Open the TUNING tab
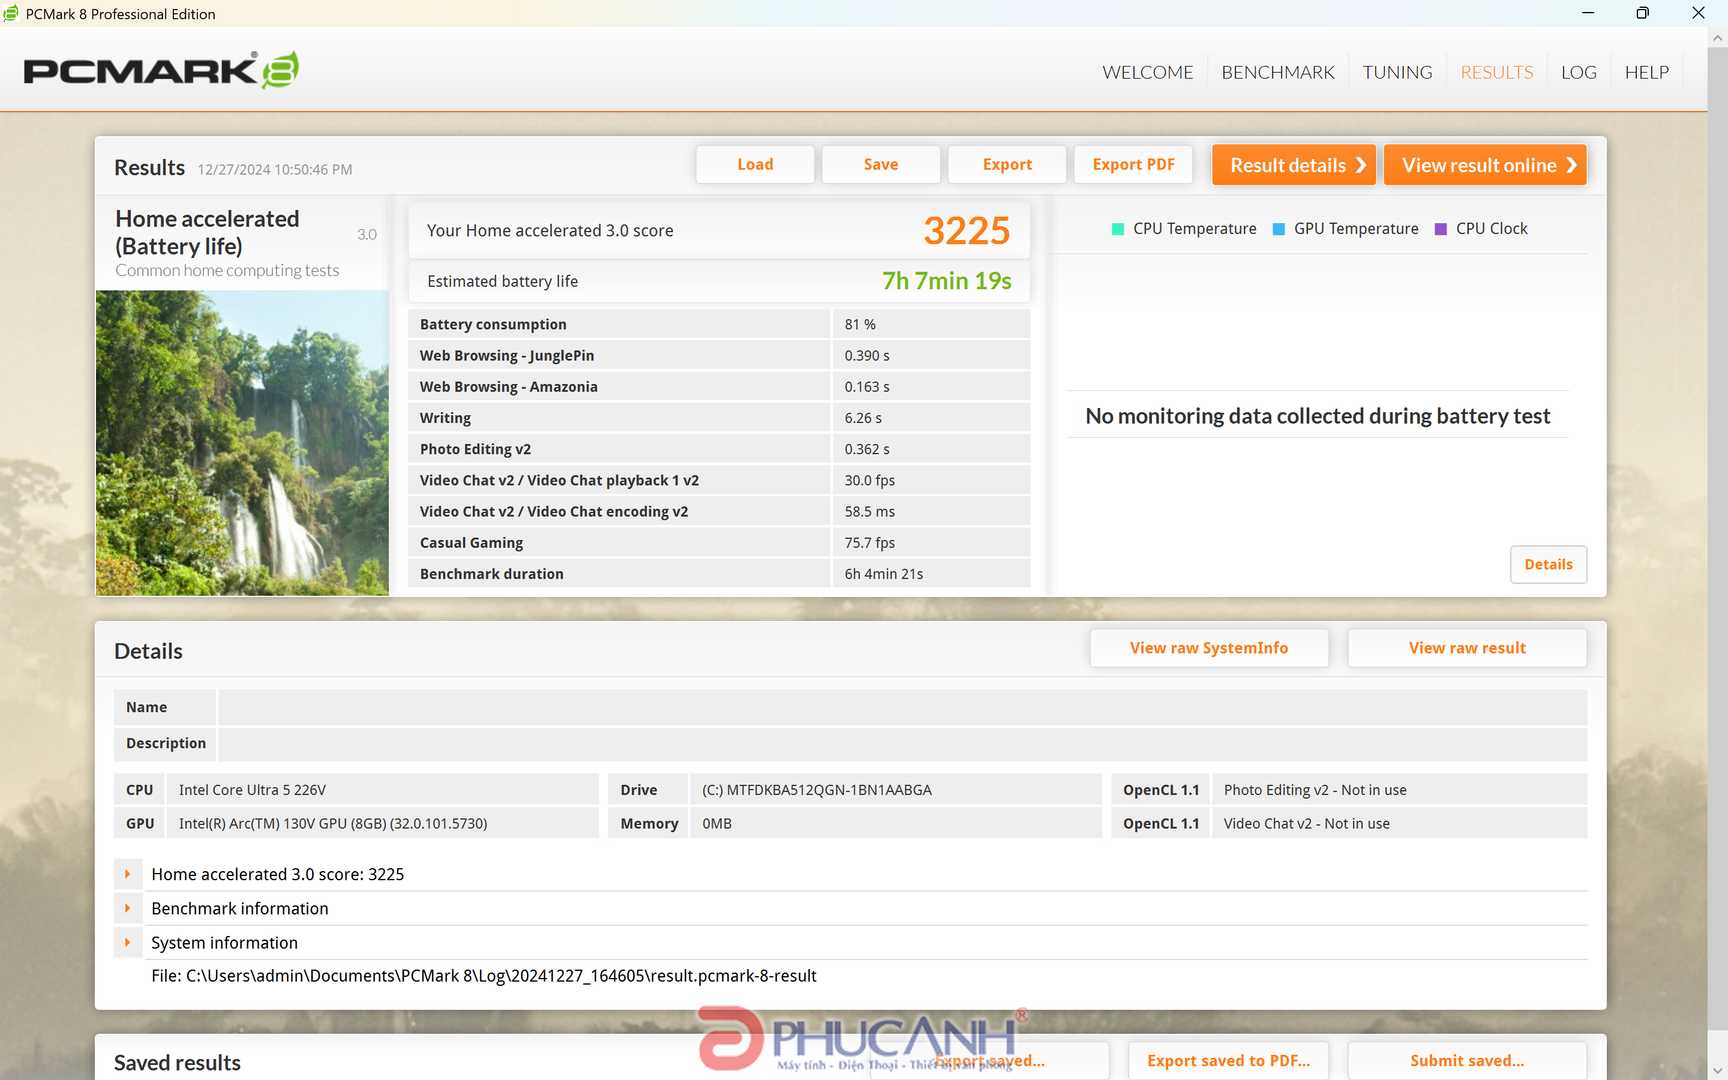The image size is (1728, 1080). click(1397, 72)
